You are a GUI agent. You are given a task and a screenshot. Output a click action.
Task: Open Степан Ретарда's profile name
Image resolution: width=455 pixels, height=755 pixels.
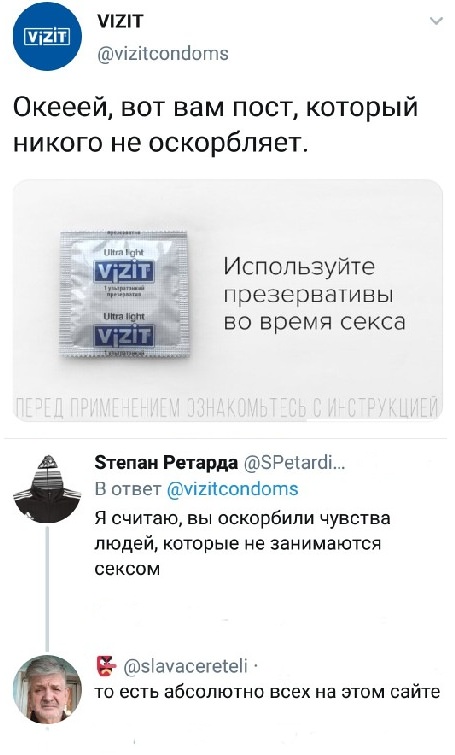point(166,463)
